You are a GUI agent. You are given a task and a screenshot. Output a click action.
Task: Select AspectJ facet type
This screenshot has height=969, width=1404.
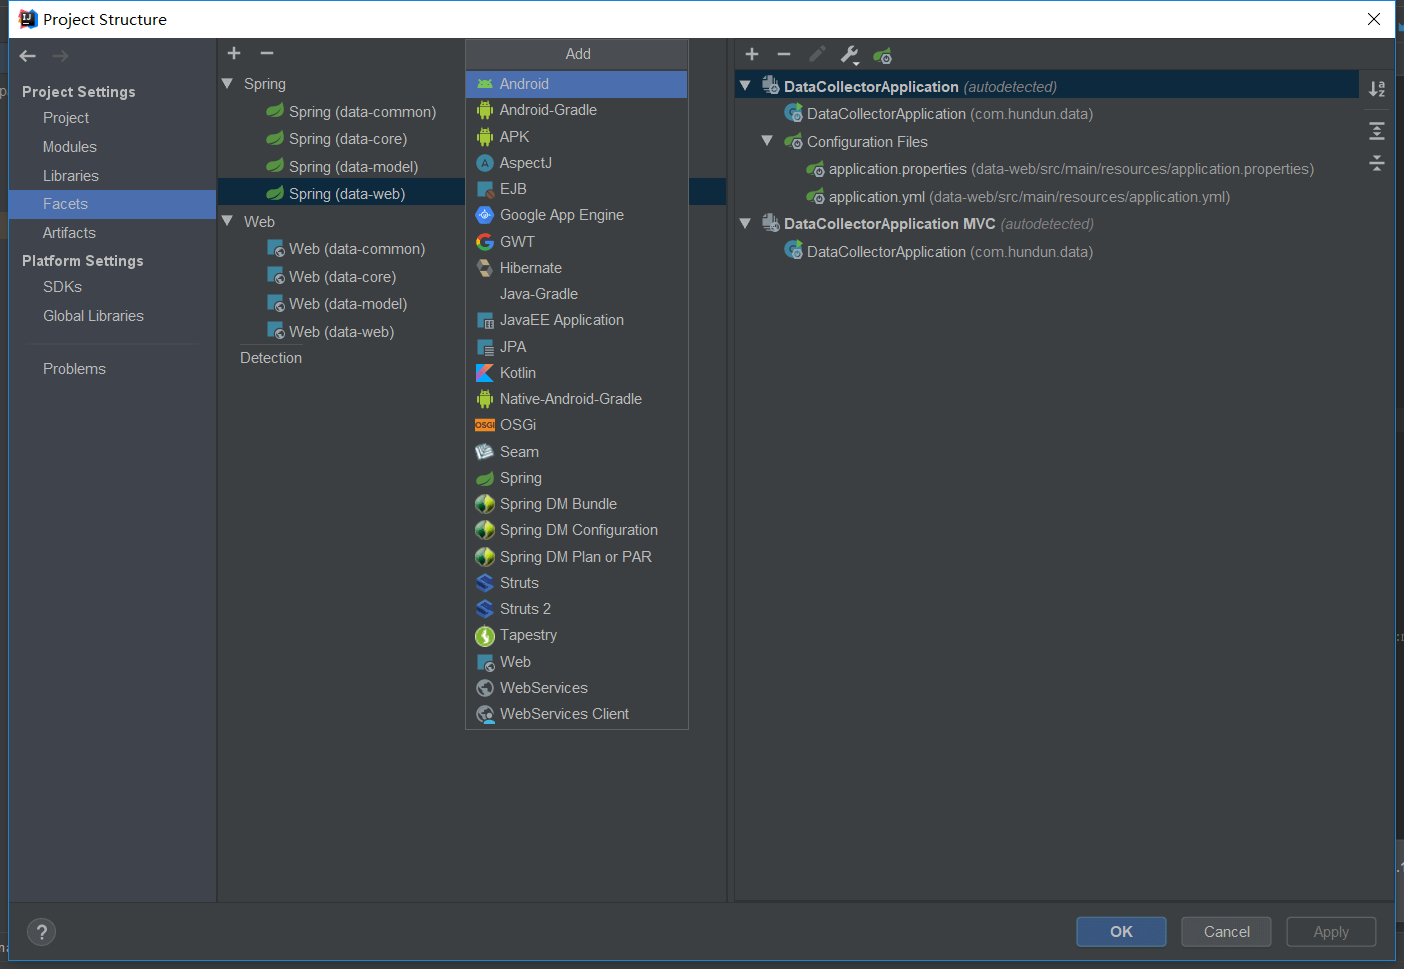pos(576,163)
